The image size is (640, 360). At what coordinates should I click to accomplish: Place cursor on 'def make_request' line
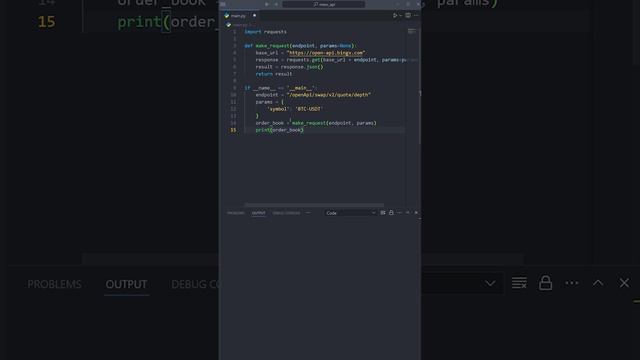tap(300, 46)
